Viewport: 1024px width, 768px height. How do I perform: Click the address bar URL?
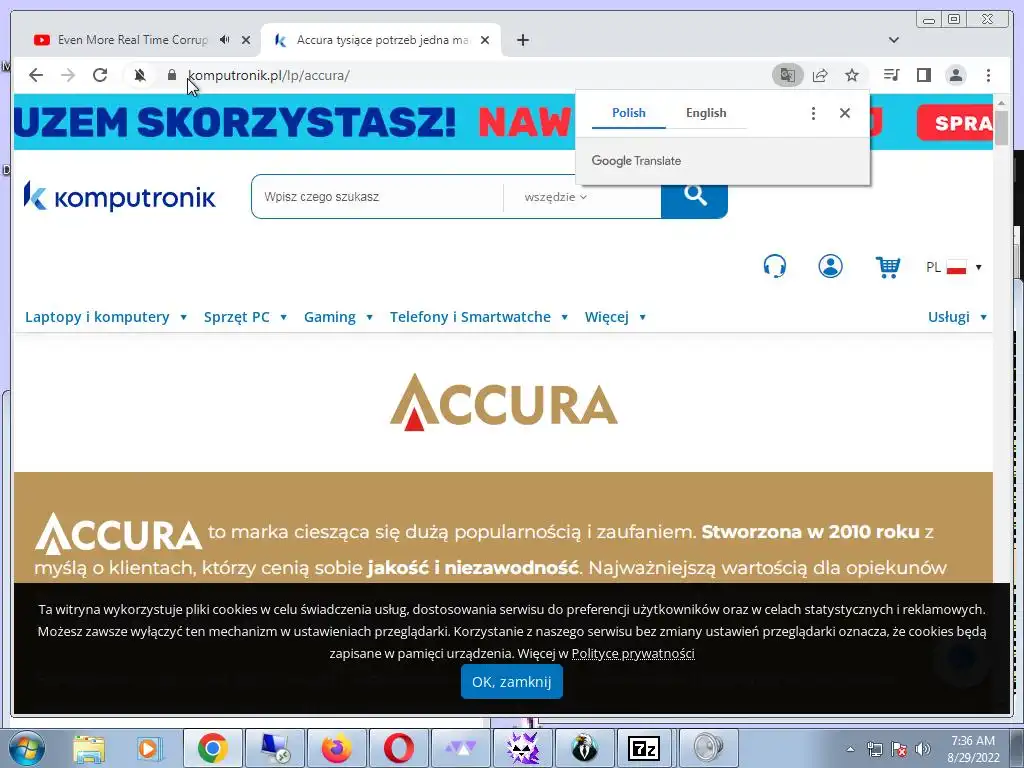pyautogui.click(x=268, y=75)
